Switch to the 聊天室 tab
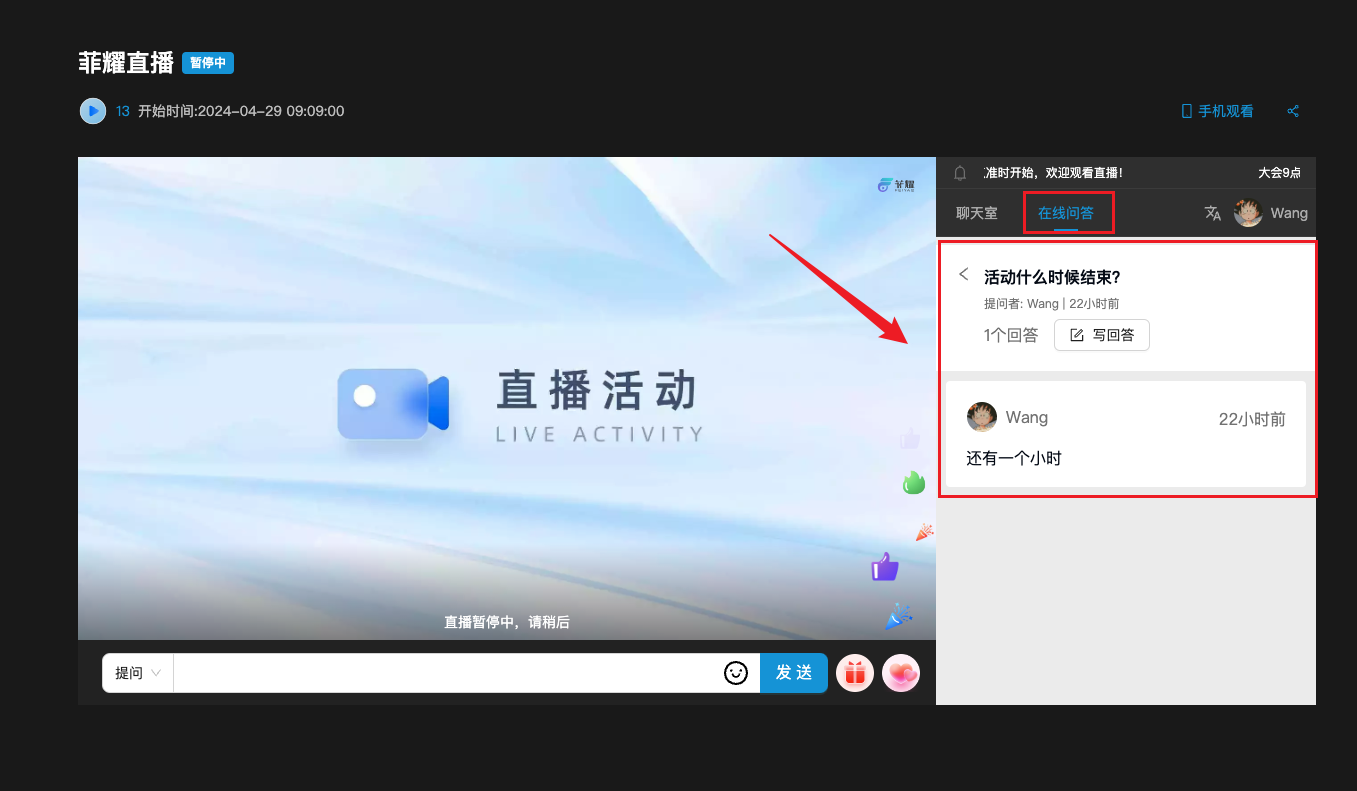This screenshot has width=1357, height=791. pyautogui.click(x=976, y=213)
